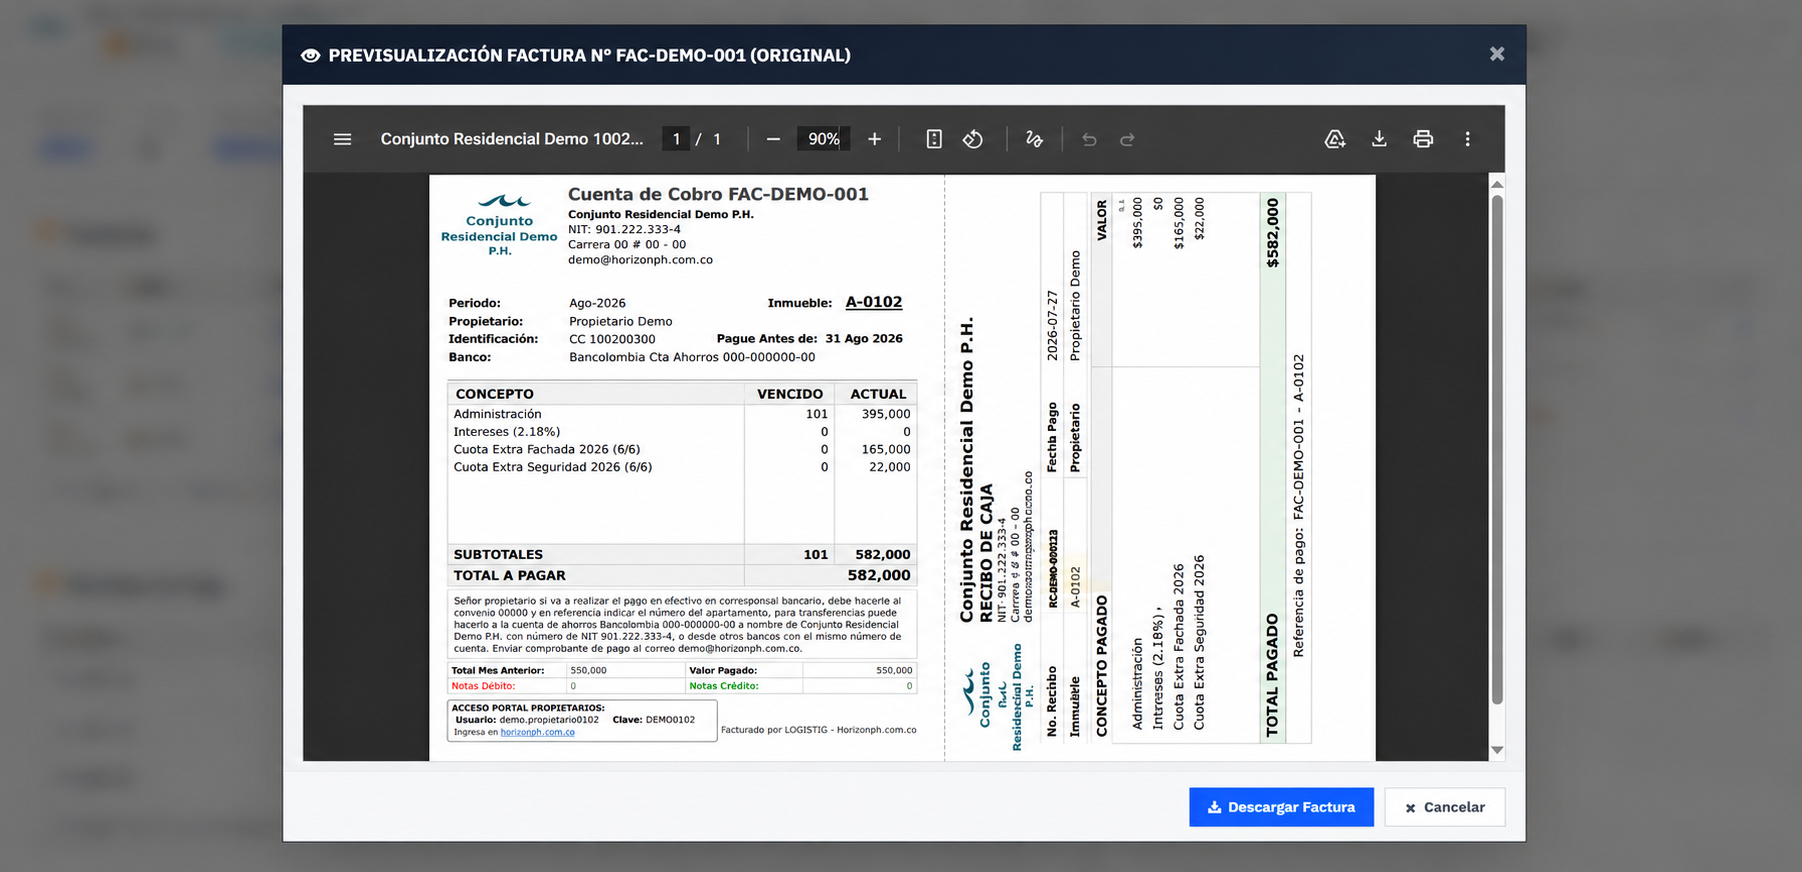Click the eye icon in dialog title
The height and width of the screenshot is (872, 1802).
click(311, 55)
